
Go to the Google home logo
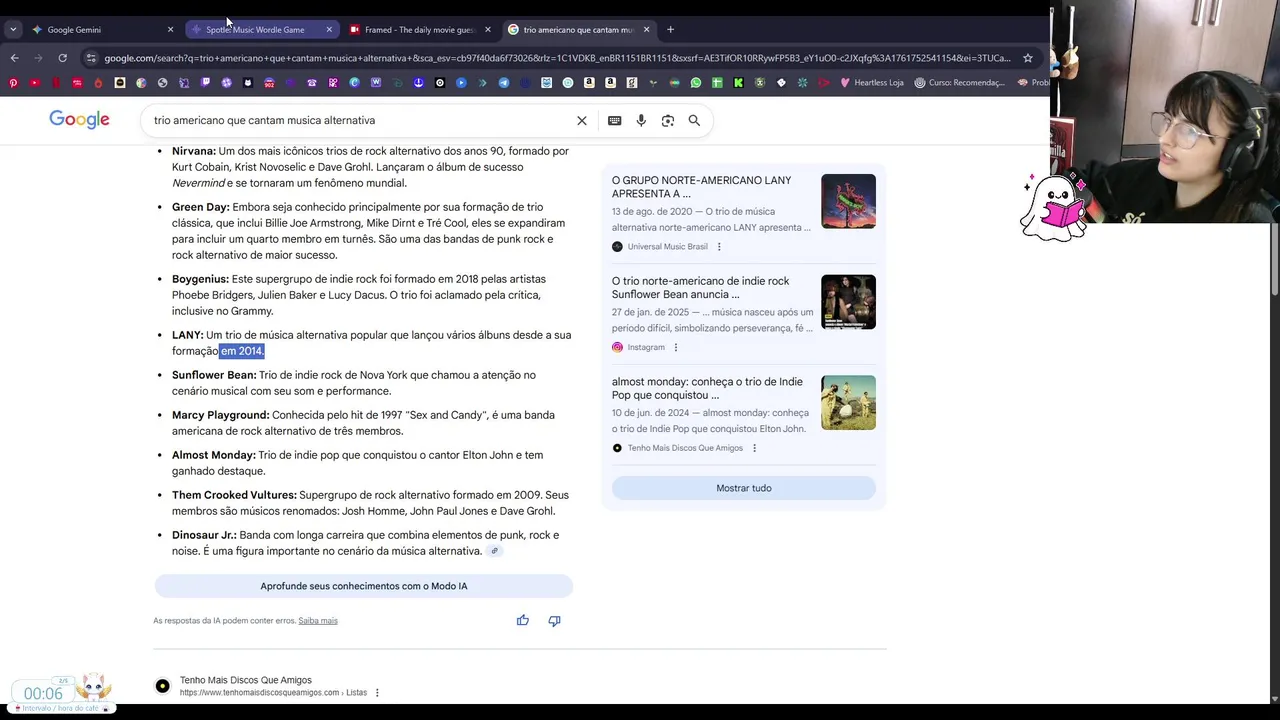click(x=79, y=120)
